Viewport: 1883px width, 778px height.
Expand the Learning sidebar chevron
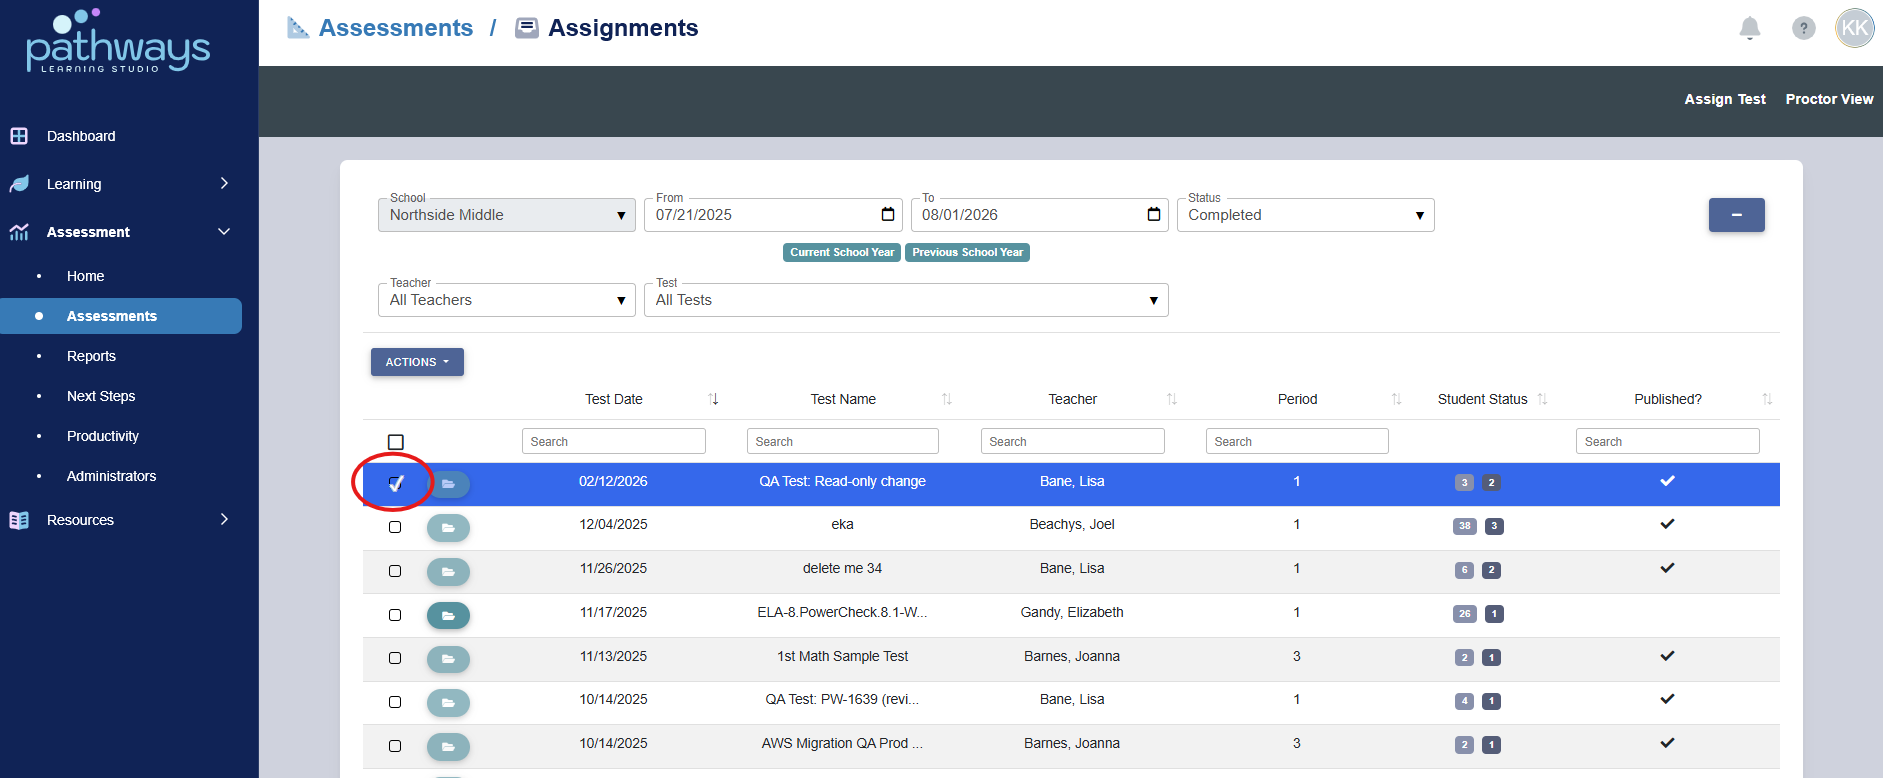[x=224, y=183]
